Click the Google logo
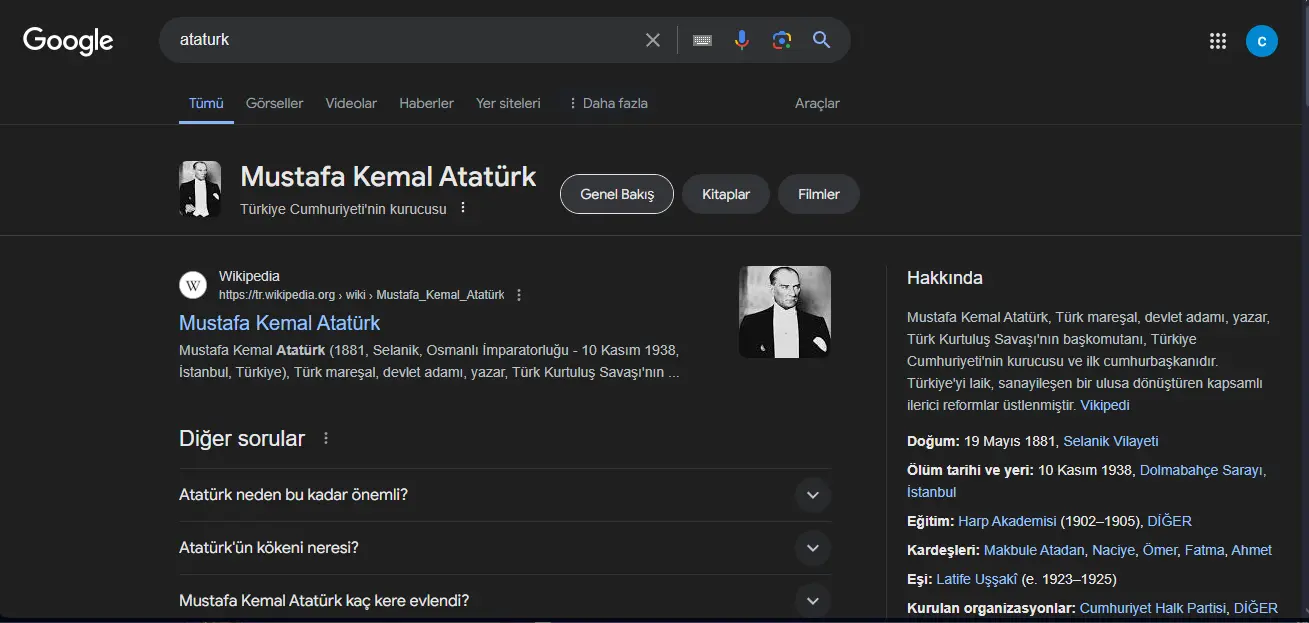 click(x=68, y=41)
